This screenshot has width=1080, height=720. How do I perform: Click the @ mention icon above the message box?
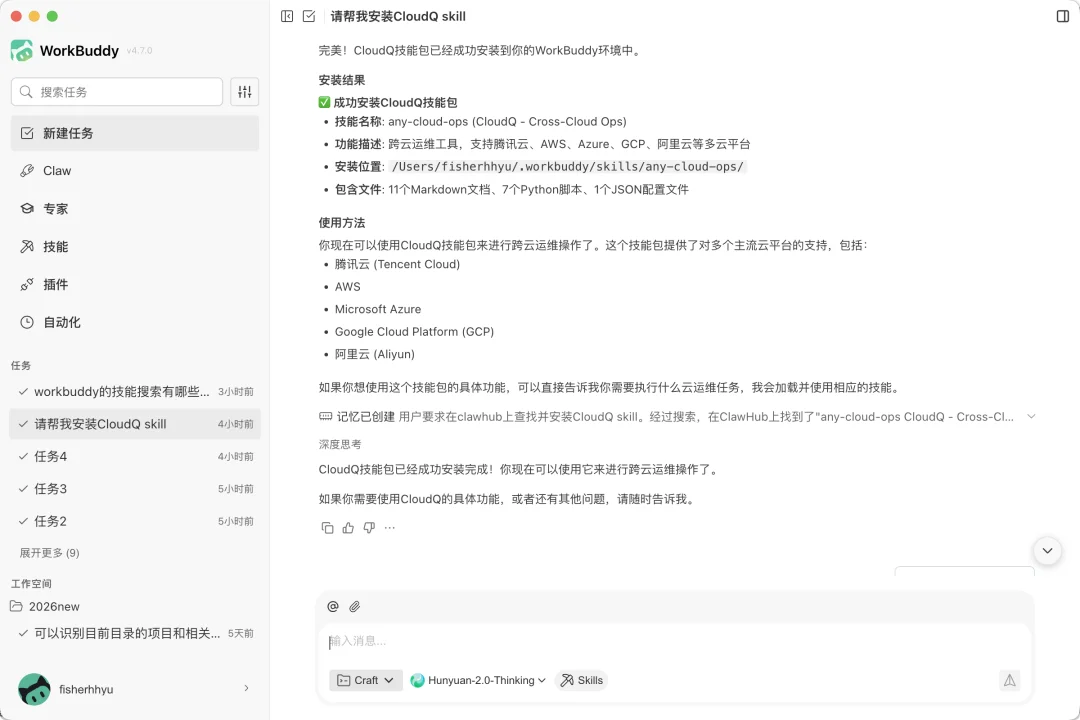point(333,606)
